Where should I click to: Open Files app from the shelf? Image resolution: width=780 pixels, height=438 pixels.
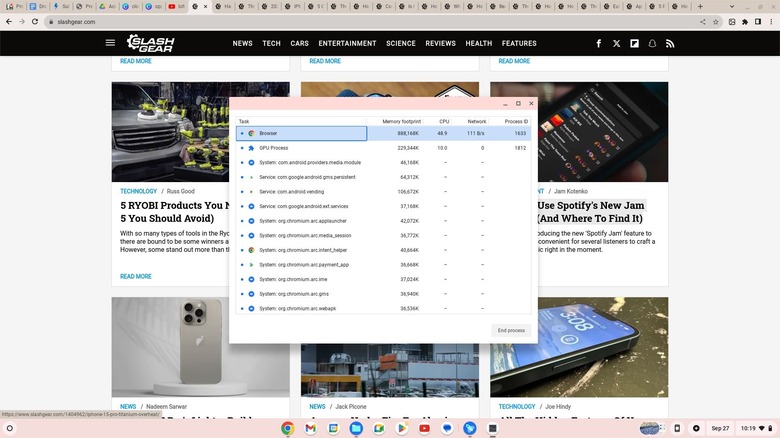pyautogui.click(x=356, y=428)
